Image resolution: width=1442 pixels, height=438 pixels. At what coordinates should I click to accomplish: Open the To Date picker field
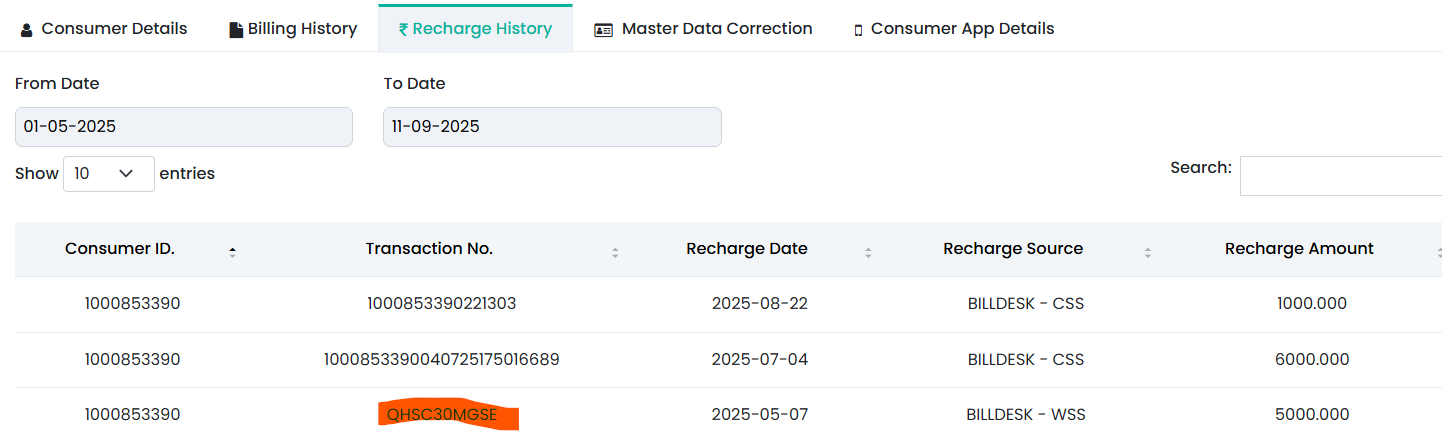[552, 127]
